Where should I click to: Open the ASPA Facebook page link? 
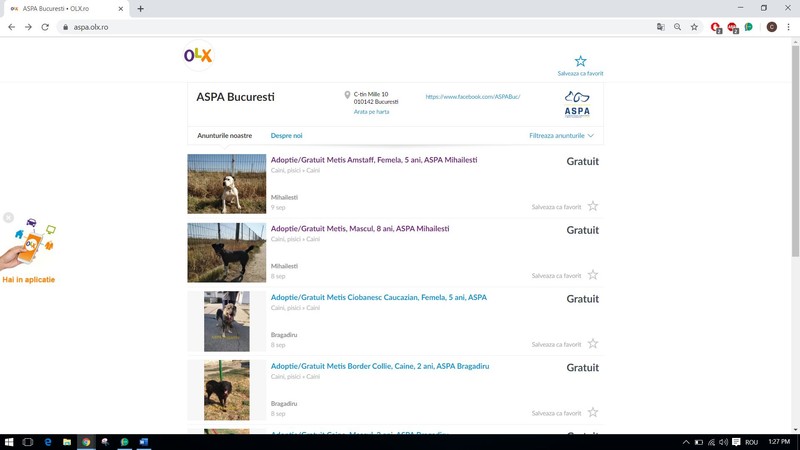coord(473,96)
